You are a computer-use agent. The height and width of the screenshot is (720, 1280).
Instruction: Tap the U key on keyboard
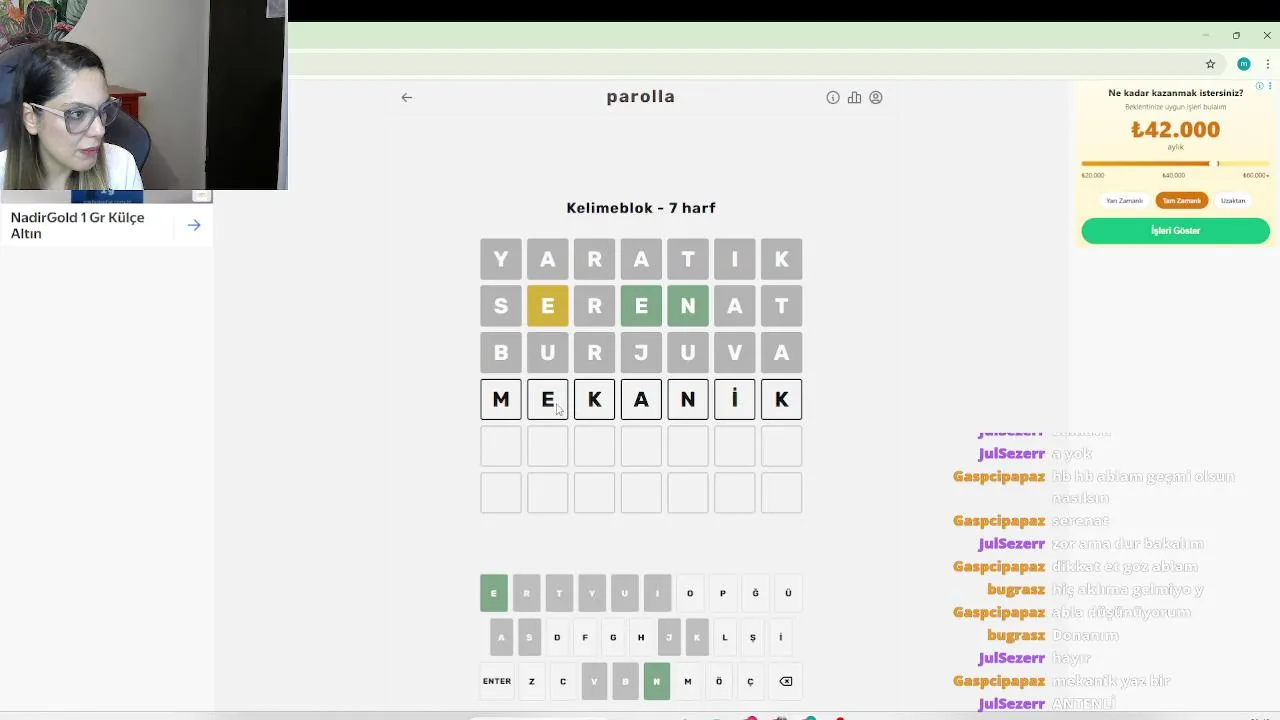[624, 593]
